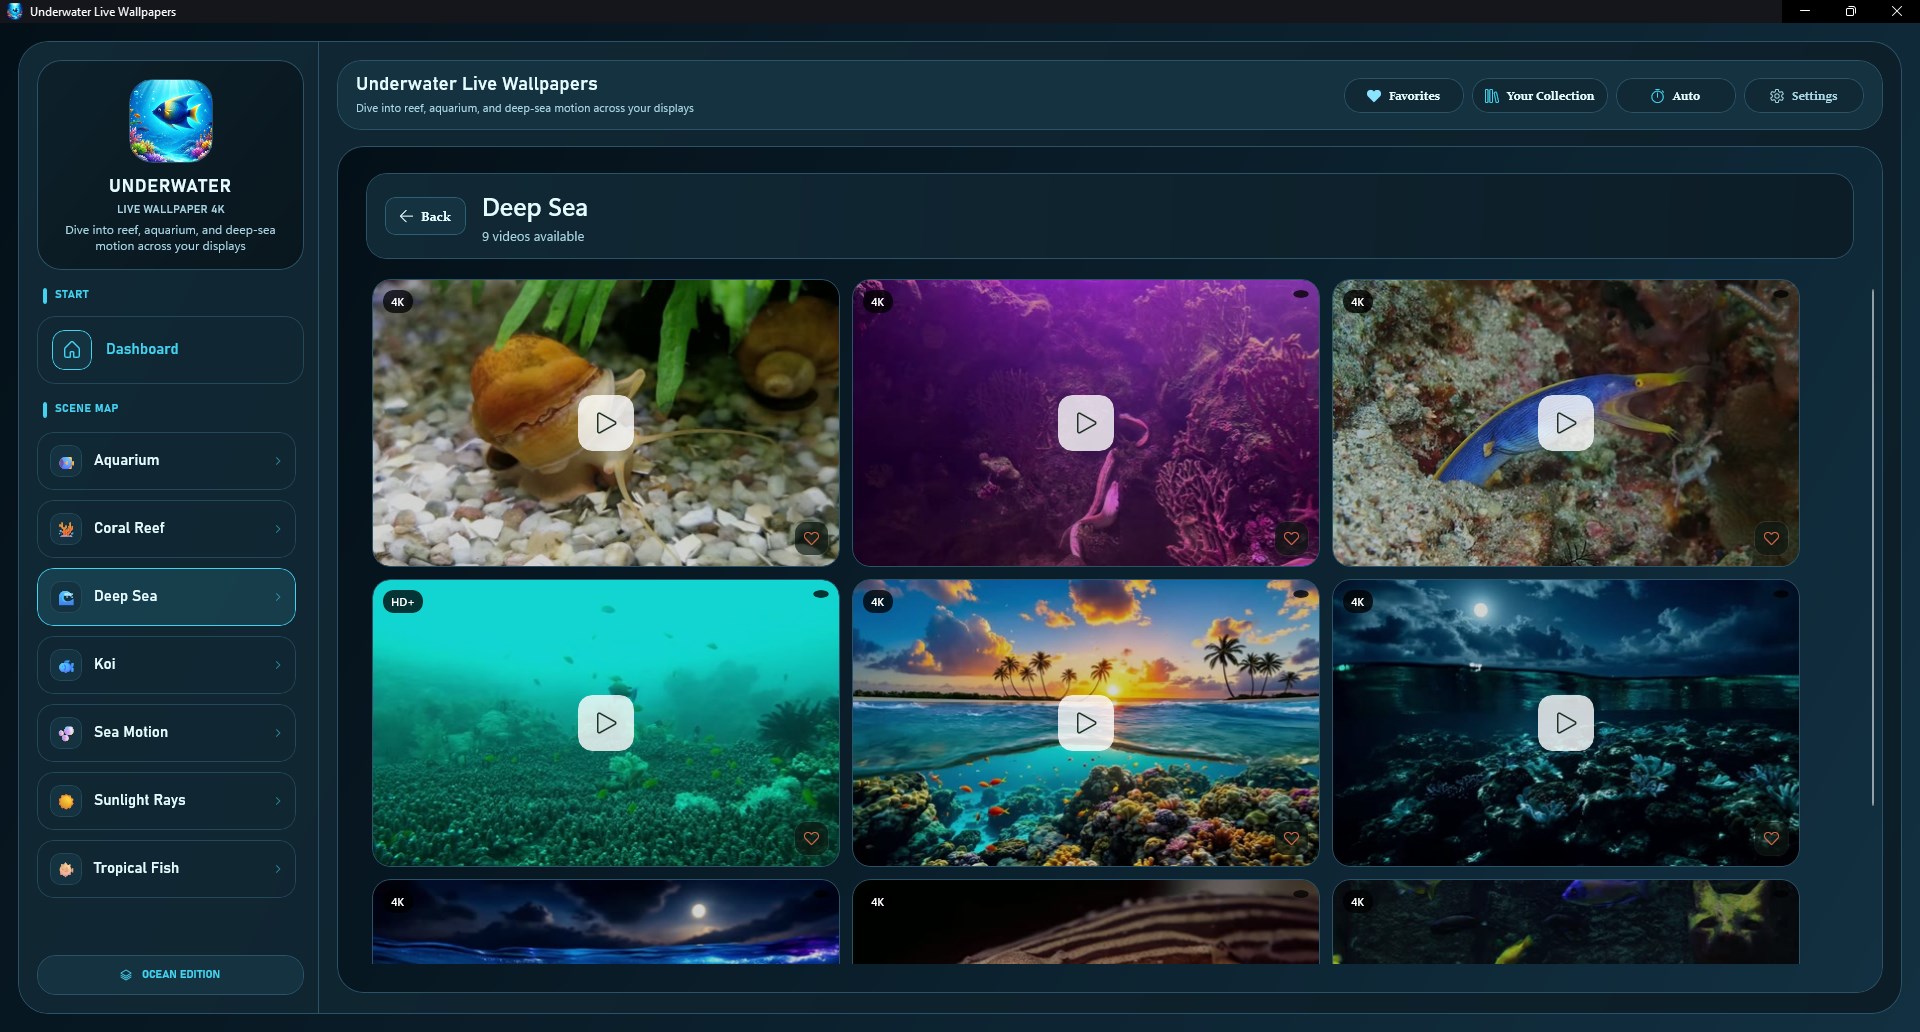Favorite the snail video with its heart
This screenshot has width=1920, height=1032.
tap(812, 539)
